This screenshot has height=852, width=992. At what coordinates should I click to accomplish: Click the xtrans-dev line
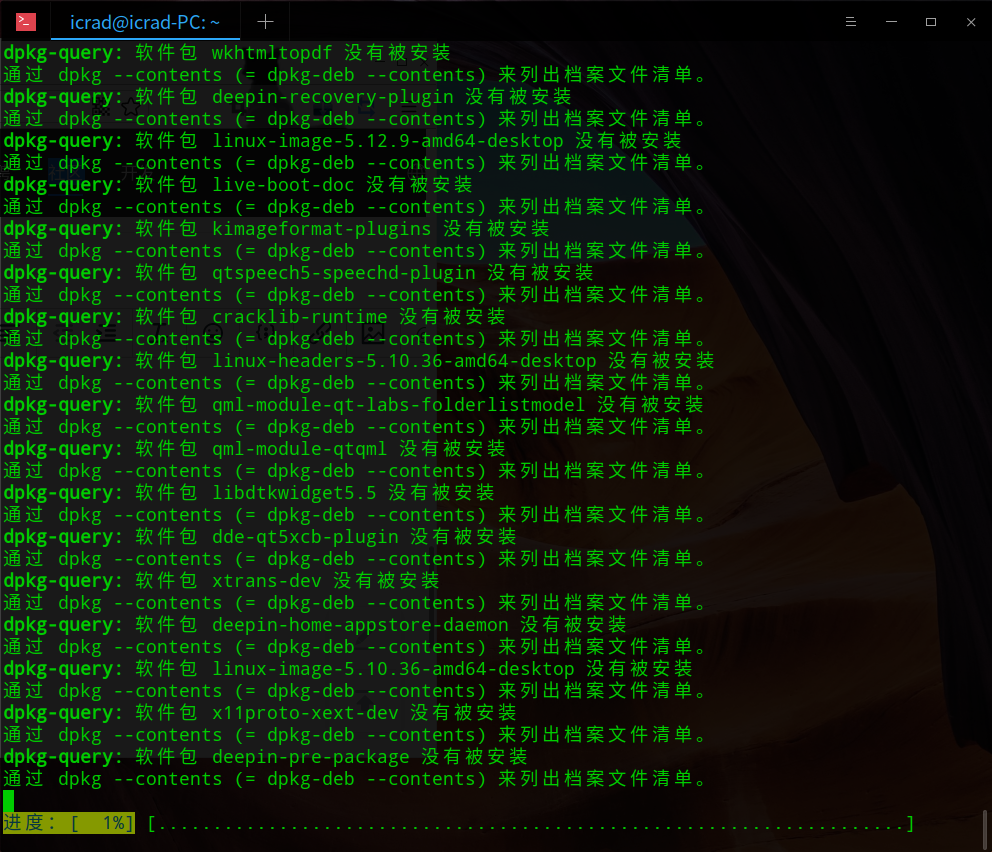click(x=221, y=580)
